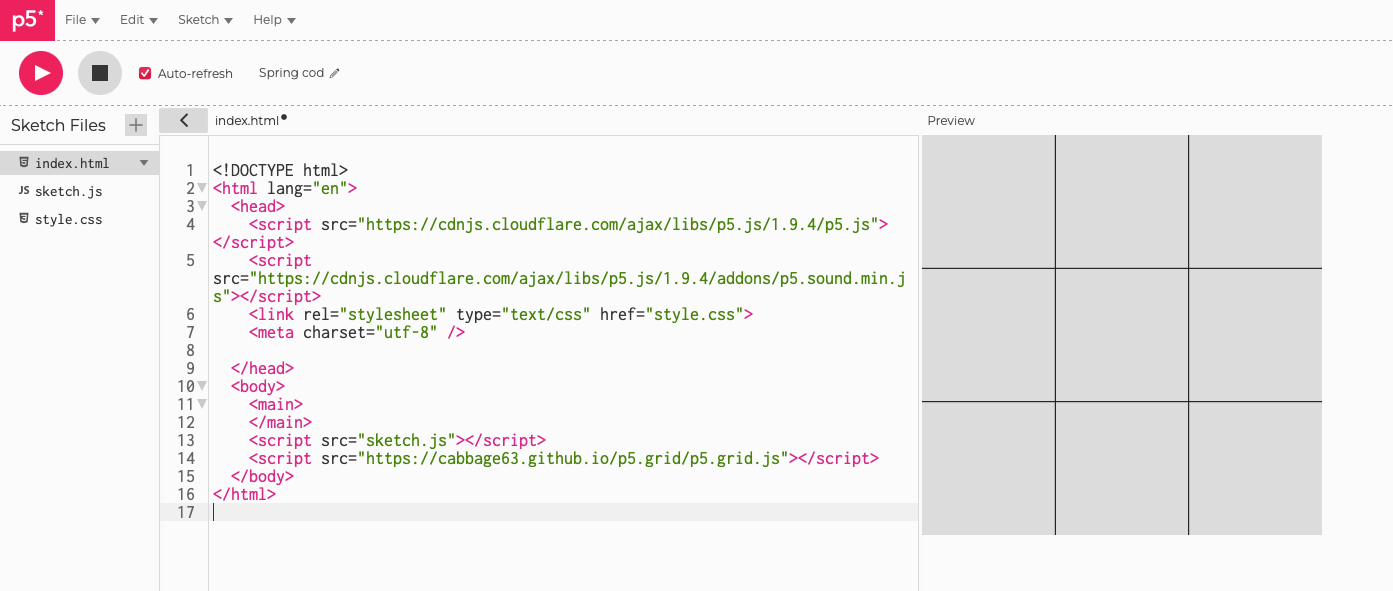Stop the running sketch
This screenshot has width=1393, height=591.
click(x=100, y=73)
